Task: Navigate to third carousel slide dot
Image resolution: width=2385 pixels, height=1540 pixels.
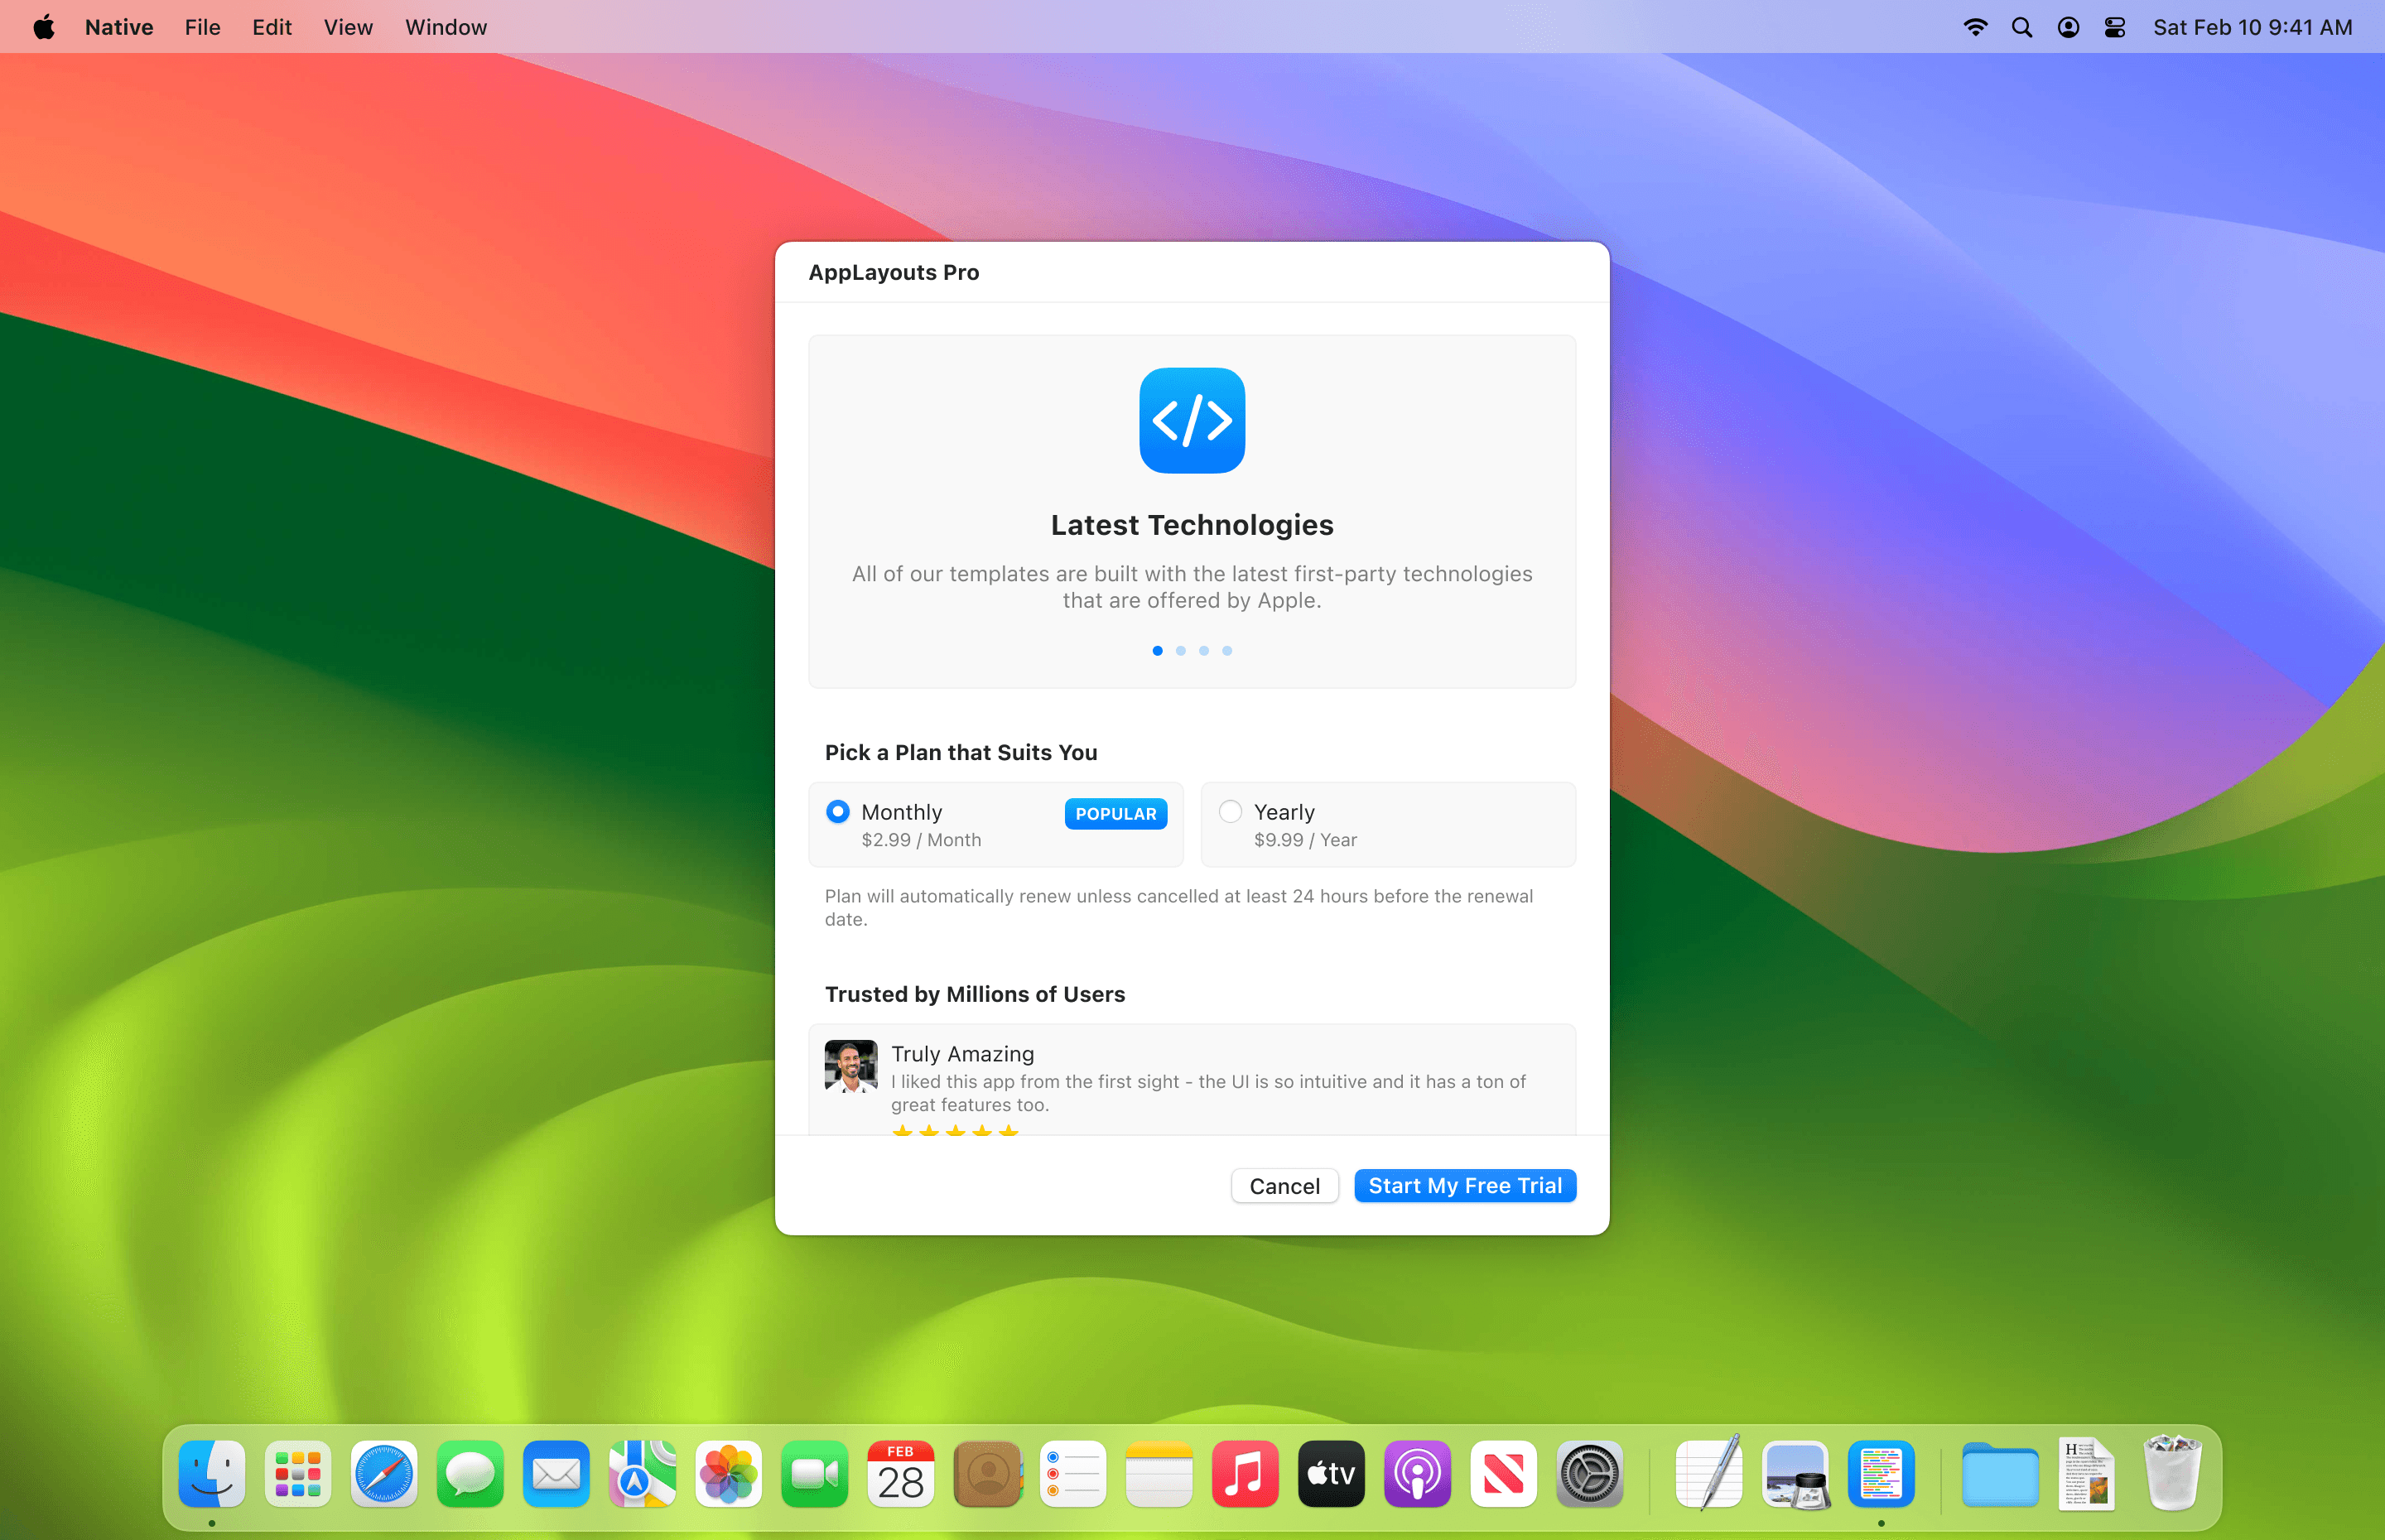Action: coord(1203,650)
